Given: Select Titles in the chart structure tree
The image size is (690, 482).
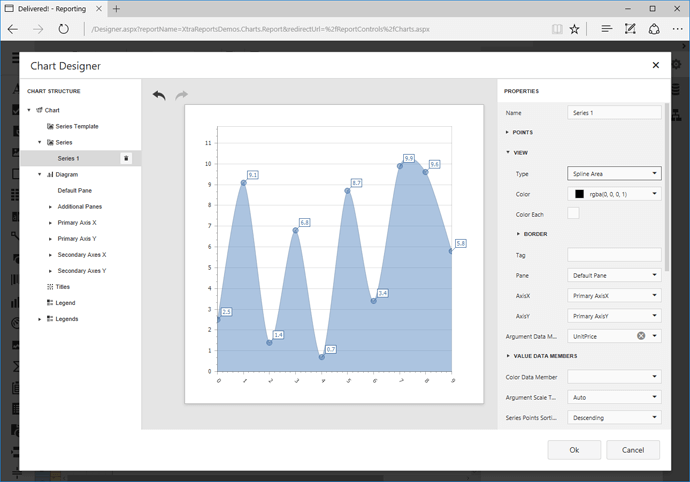Looking at the screenshot, I should 63,286.
